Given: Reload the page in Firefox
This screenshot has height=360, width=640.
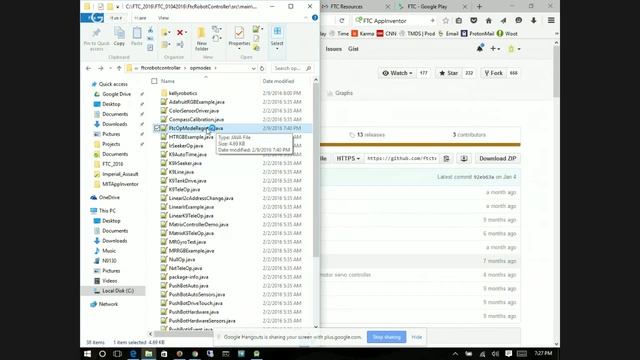Looking at the screenshot, I should tap(342, 20).
